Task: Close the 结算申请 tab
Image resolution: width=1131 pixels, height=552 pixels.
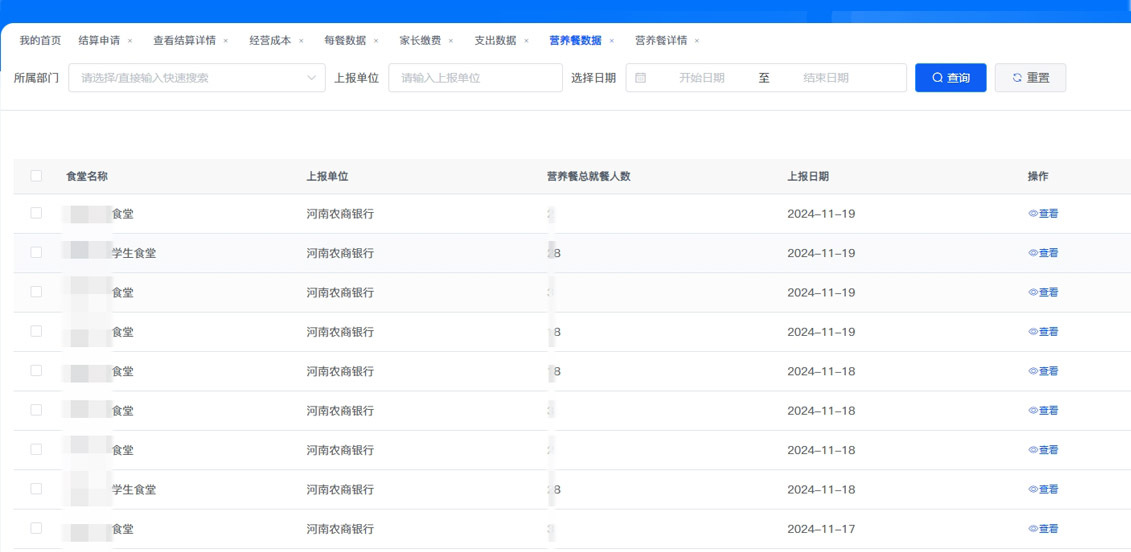Action: [x=130, y=41]
